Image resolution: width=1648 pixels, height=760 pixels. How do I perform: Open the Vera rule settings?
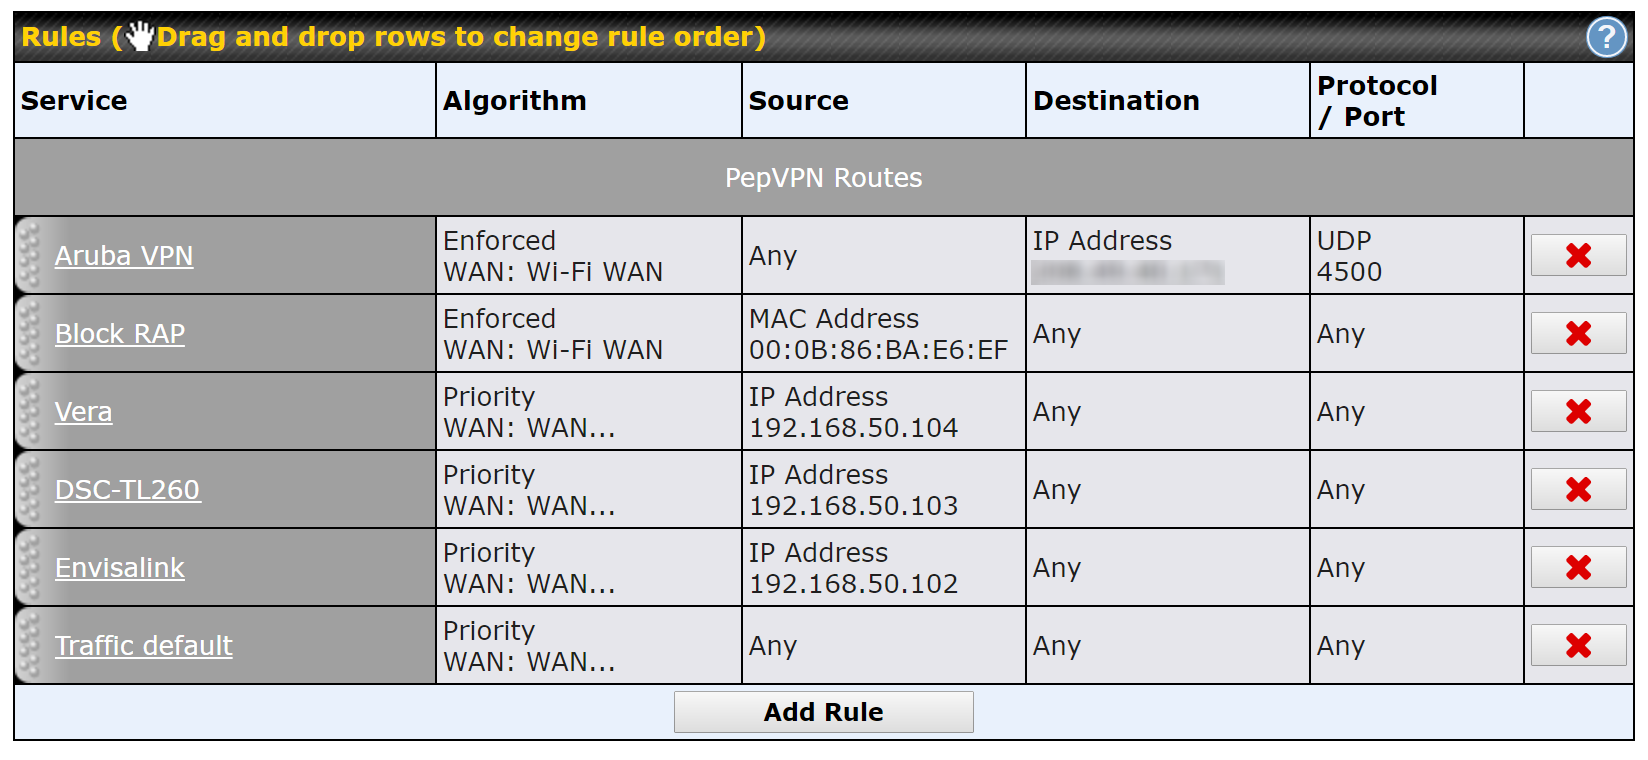point(83,412)
